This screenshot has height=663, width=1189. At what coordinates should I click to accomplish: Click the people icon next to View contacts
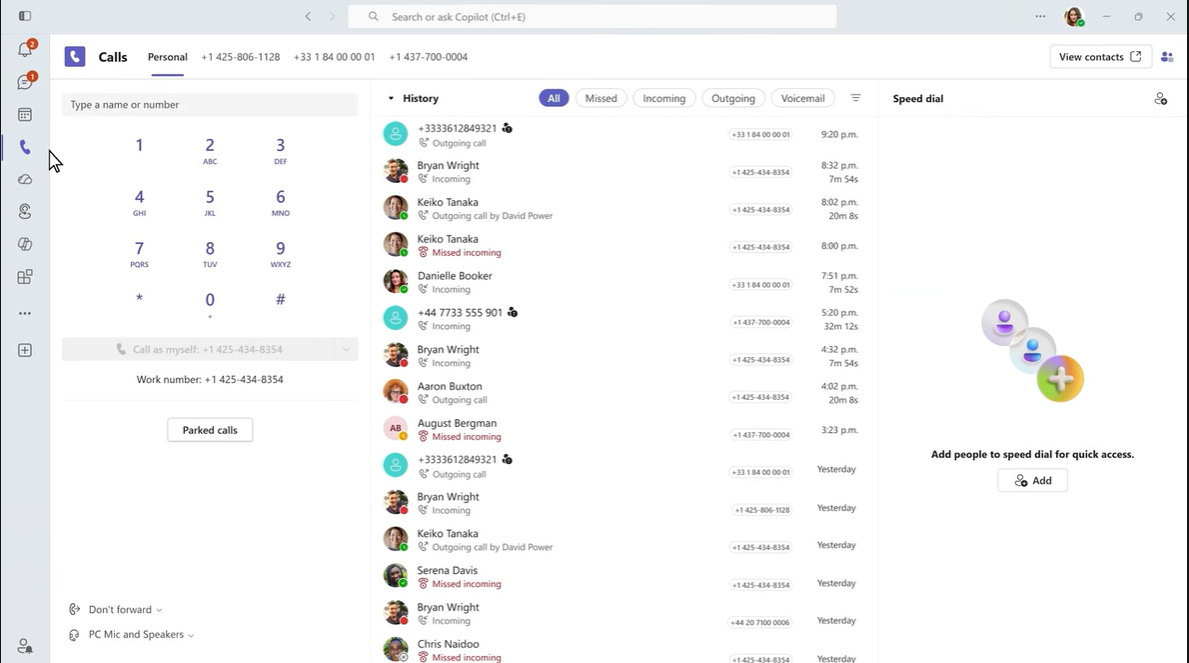click(1167, 57)
